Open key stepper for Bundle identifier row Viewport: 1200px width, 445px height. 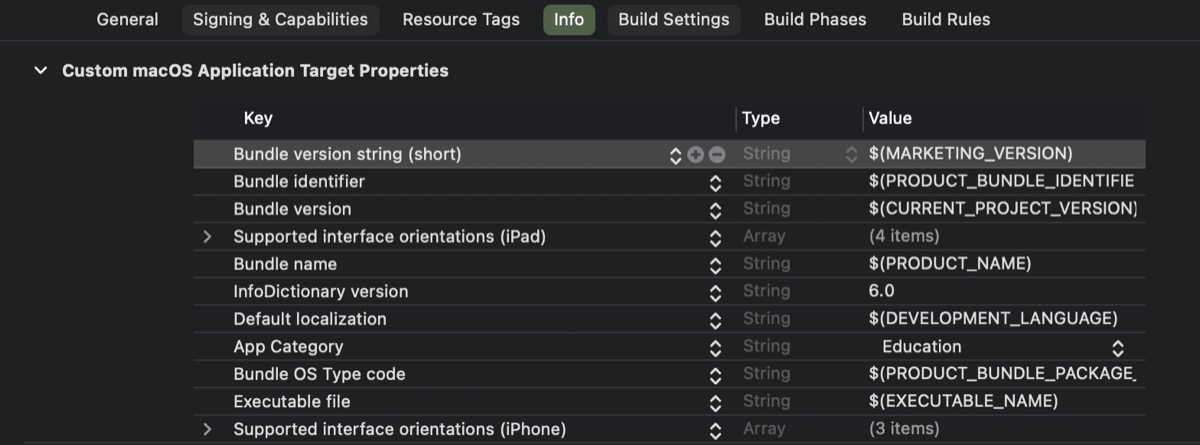coord(715,182)
